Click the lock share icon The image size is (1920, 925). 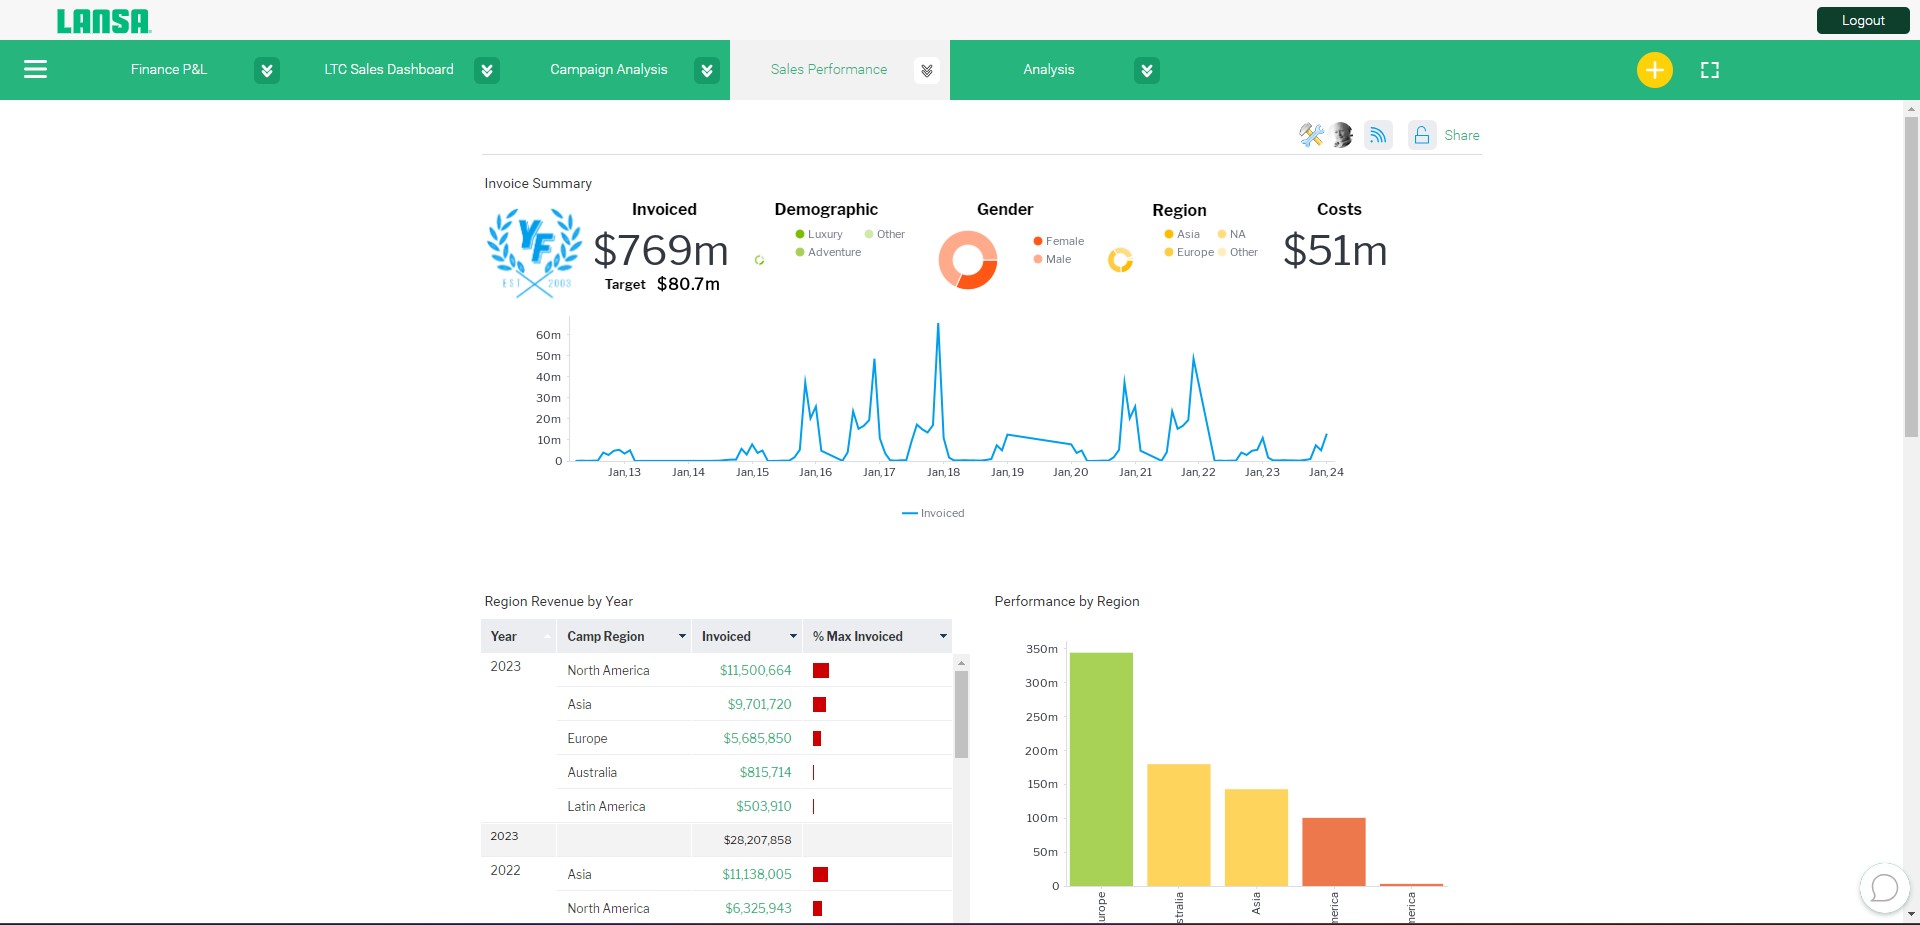(x=1421, y=135)
